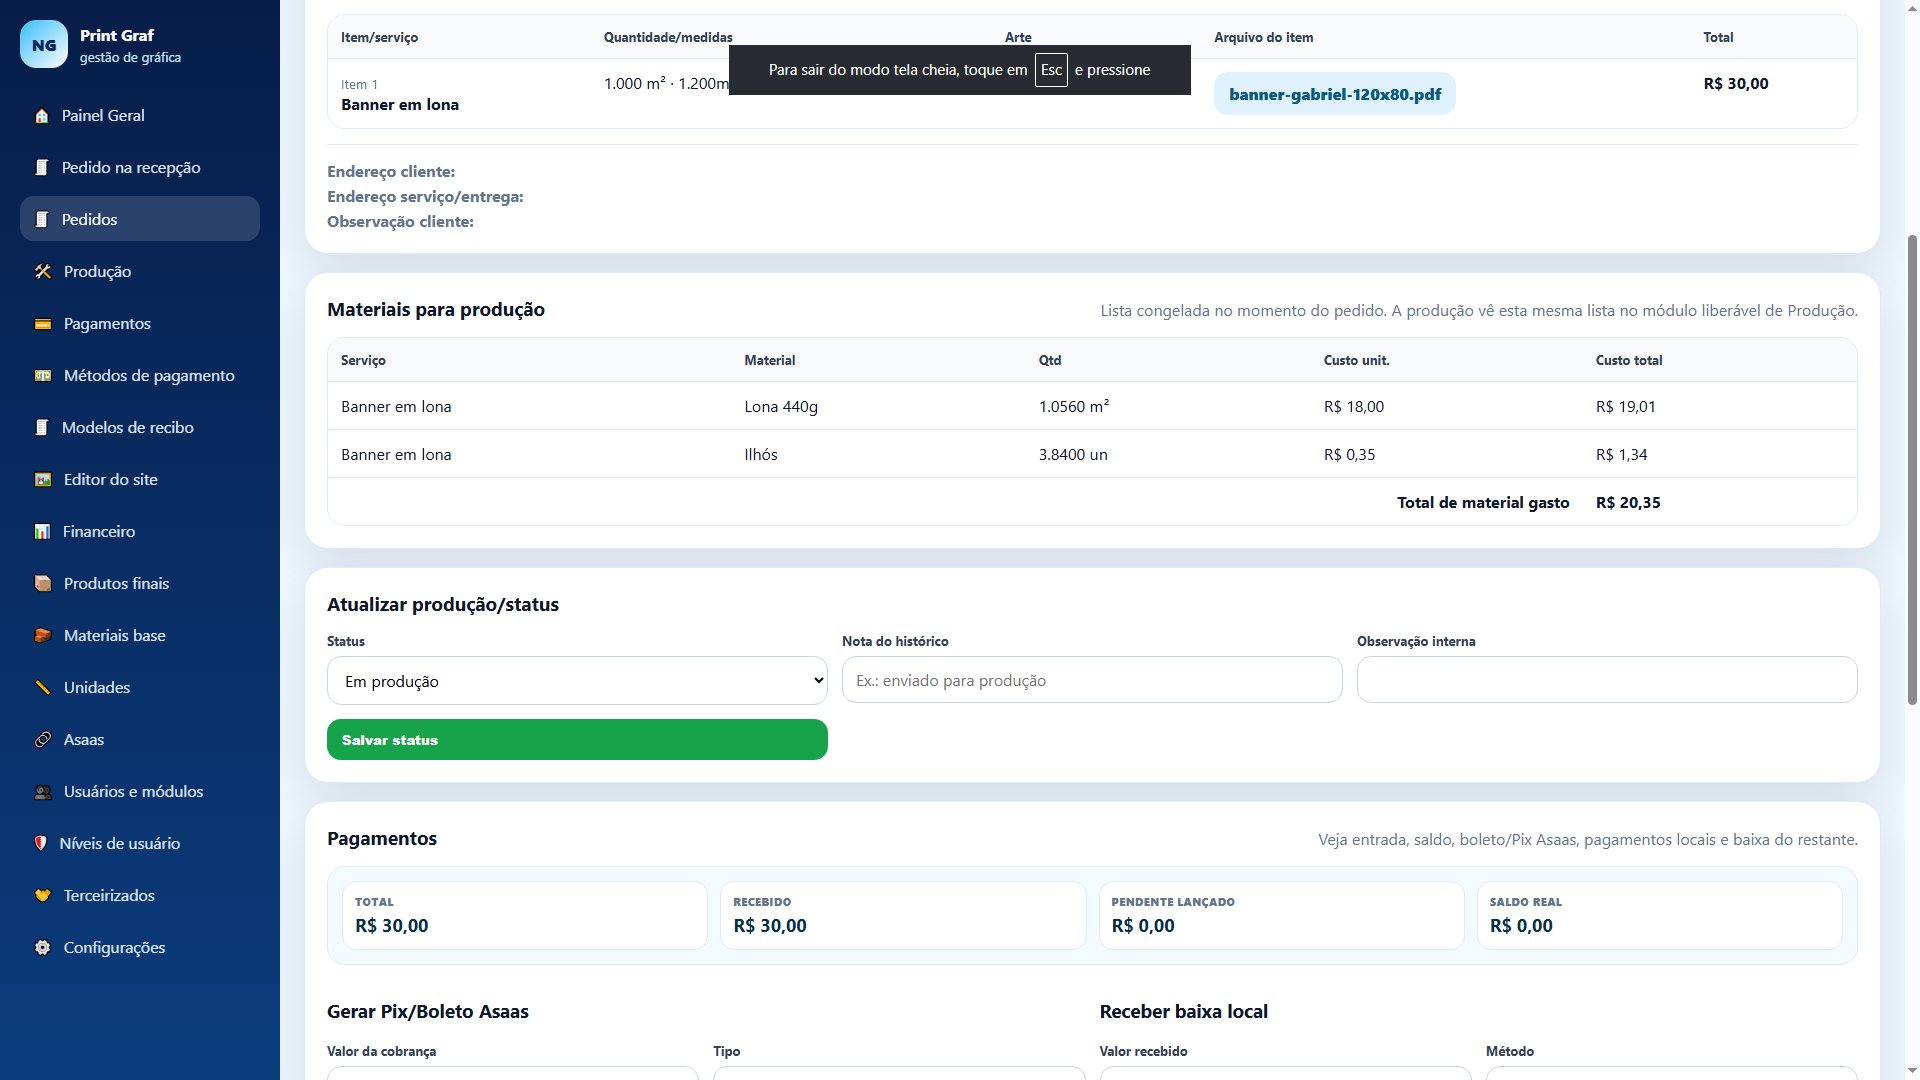Screen dimensions: 1920x1080
Task: Click the Pedidos sidebar icon
Action: coord(42,220)
